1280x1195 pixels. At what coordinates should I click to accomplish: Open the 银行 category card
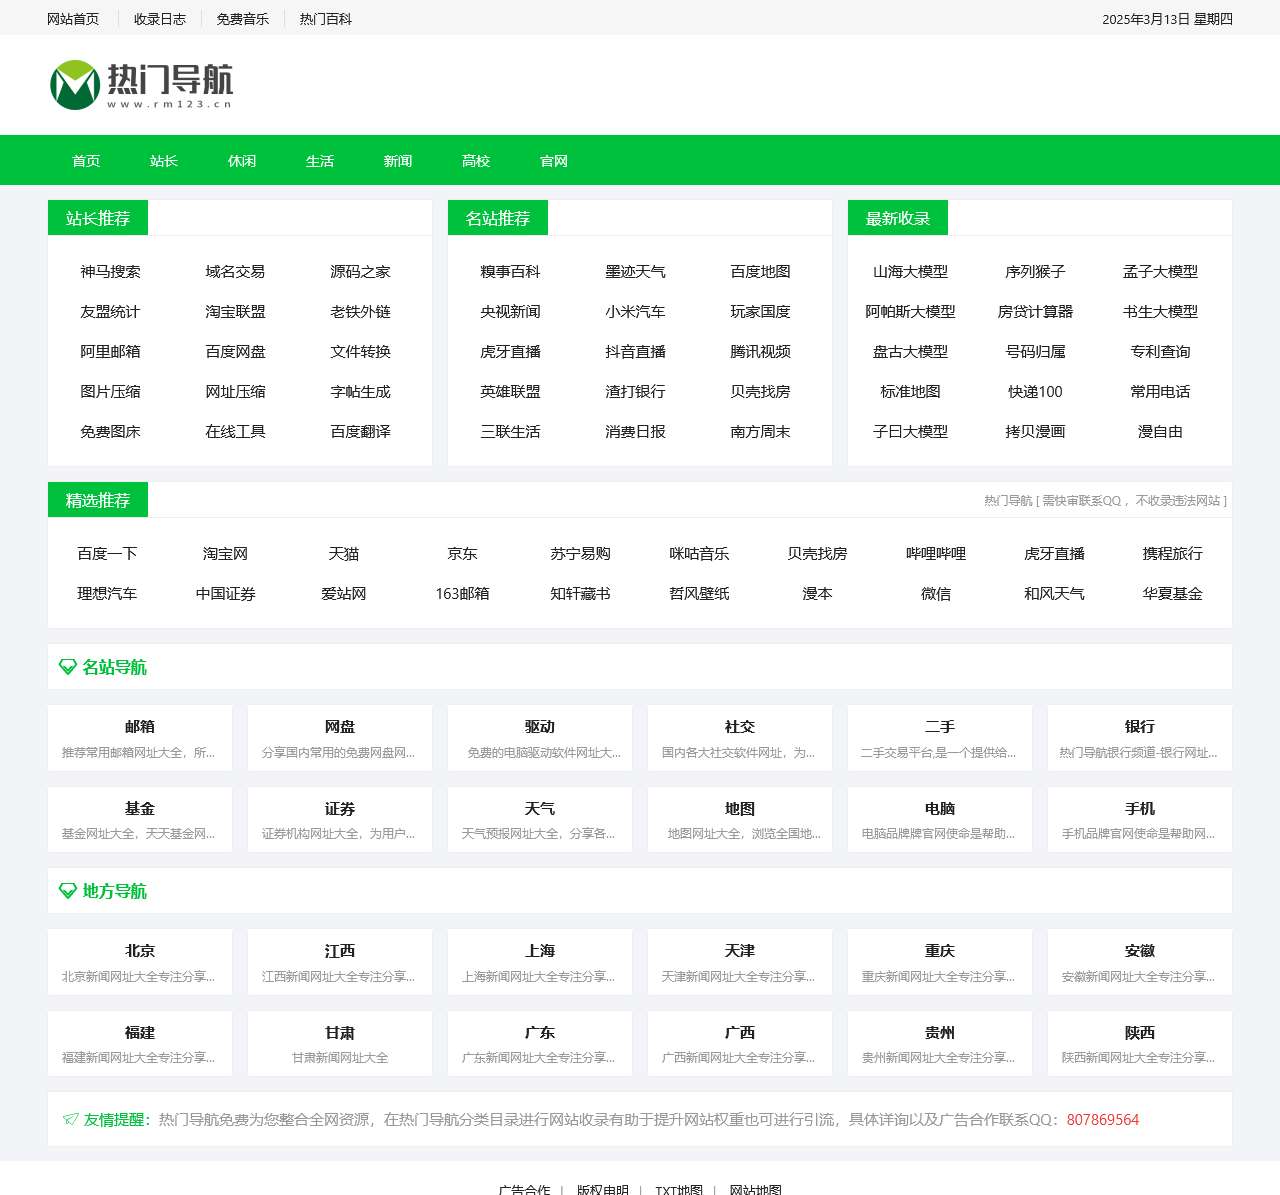click(x=1140, y=738)
